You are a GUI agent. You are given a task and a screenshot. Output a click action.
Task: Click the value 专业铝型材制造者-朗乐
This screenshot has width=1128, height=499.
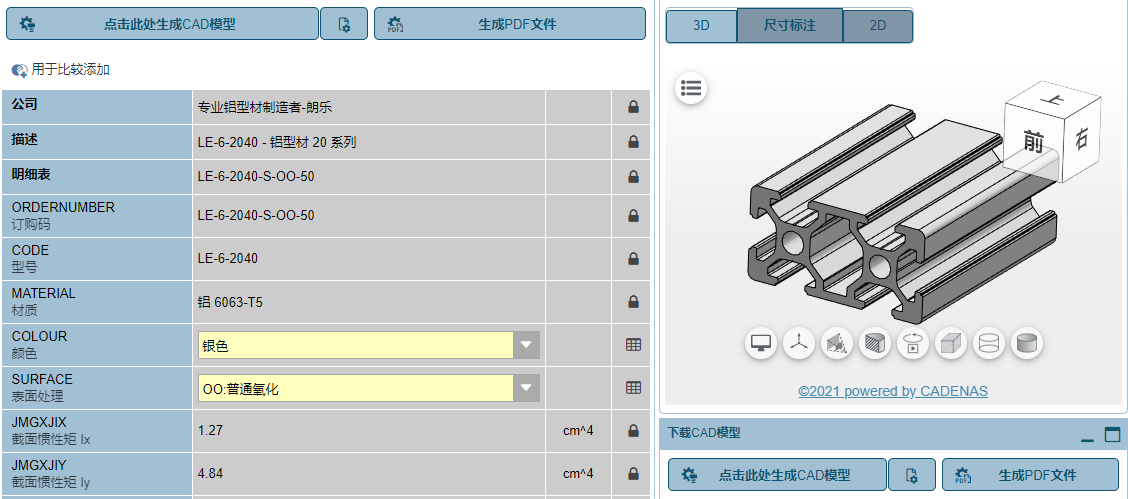click(265, 108)
